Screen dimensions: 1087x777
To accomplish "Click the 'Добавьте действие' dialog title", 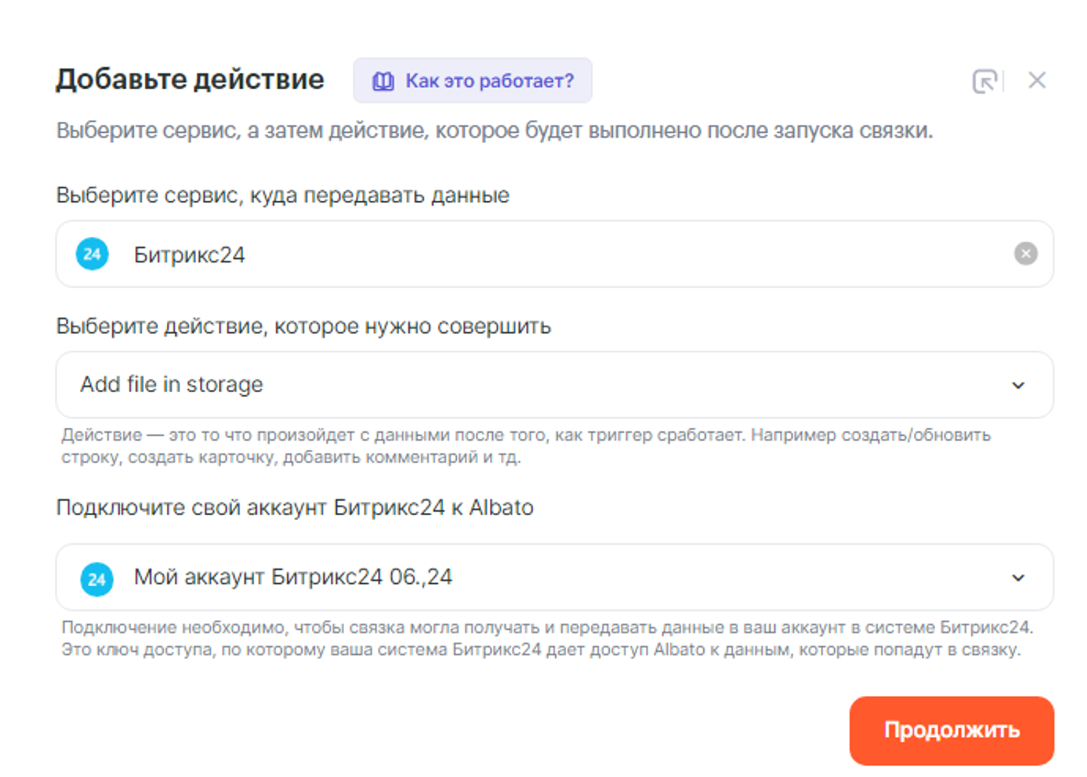I will [190, 80].
